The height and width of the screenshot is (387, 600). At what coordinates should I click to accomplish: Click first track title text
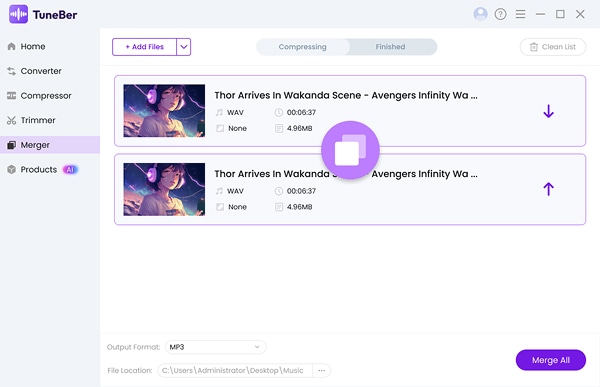click(x=346, y=95)
